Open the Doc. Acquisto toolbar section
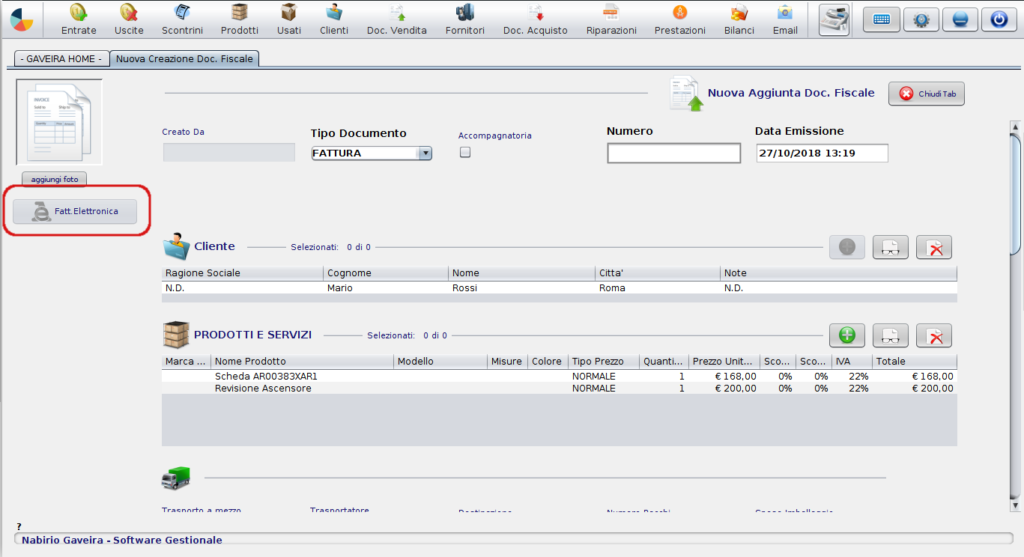This screenshot has height=557, width=1024. pos(535,19)
